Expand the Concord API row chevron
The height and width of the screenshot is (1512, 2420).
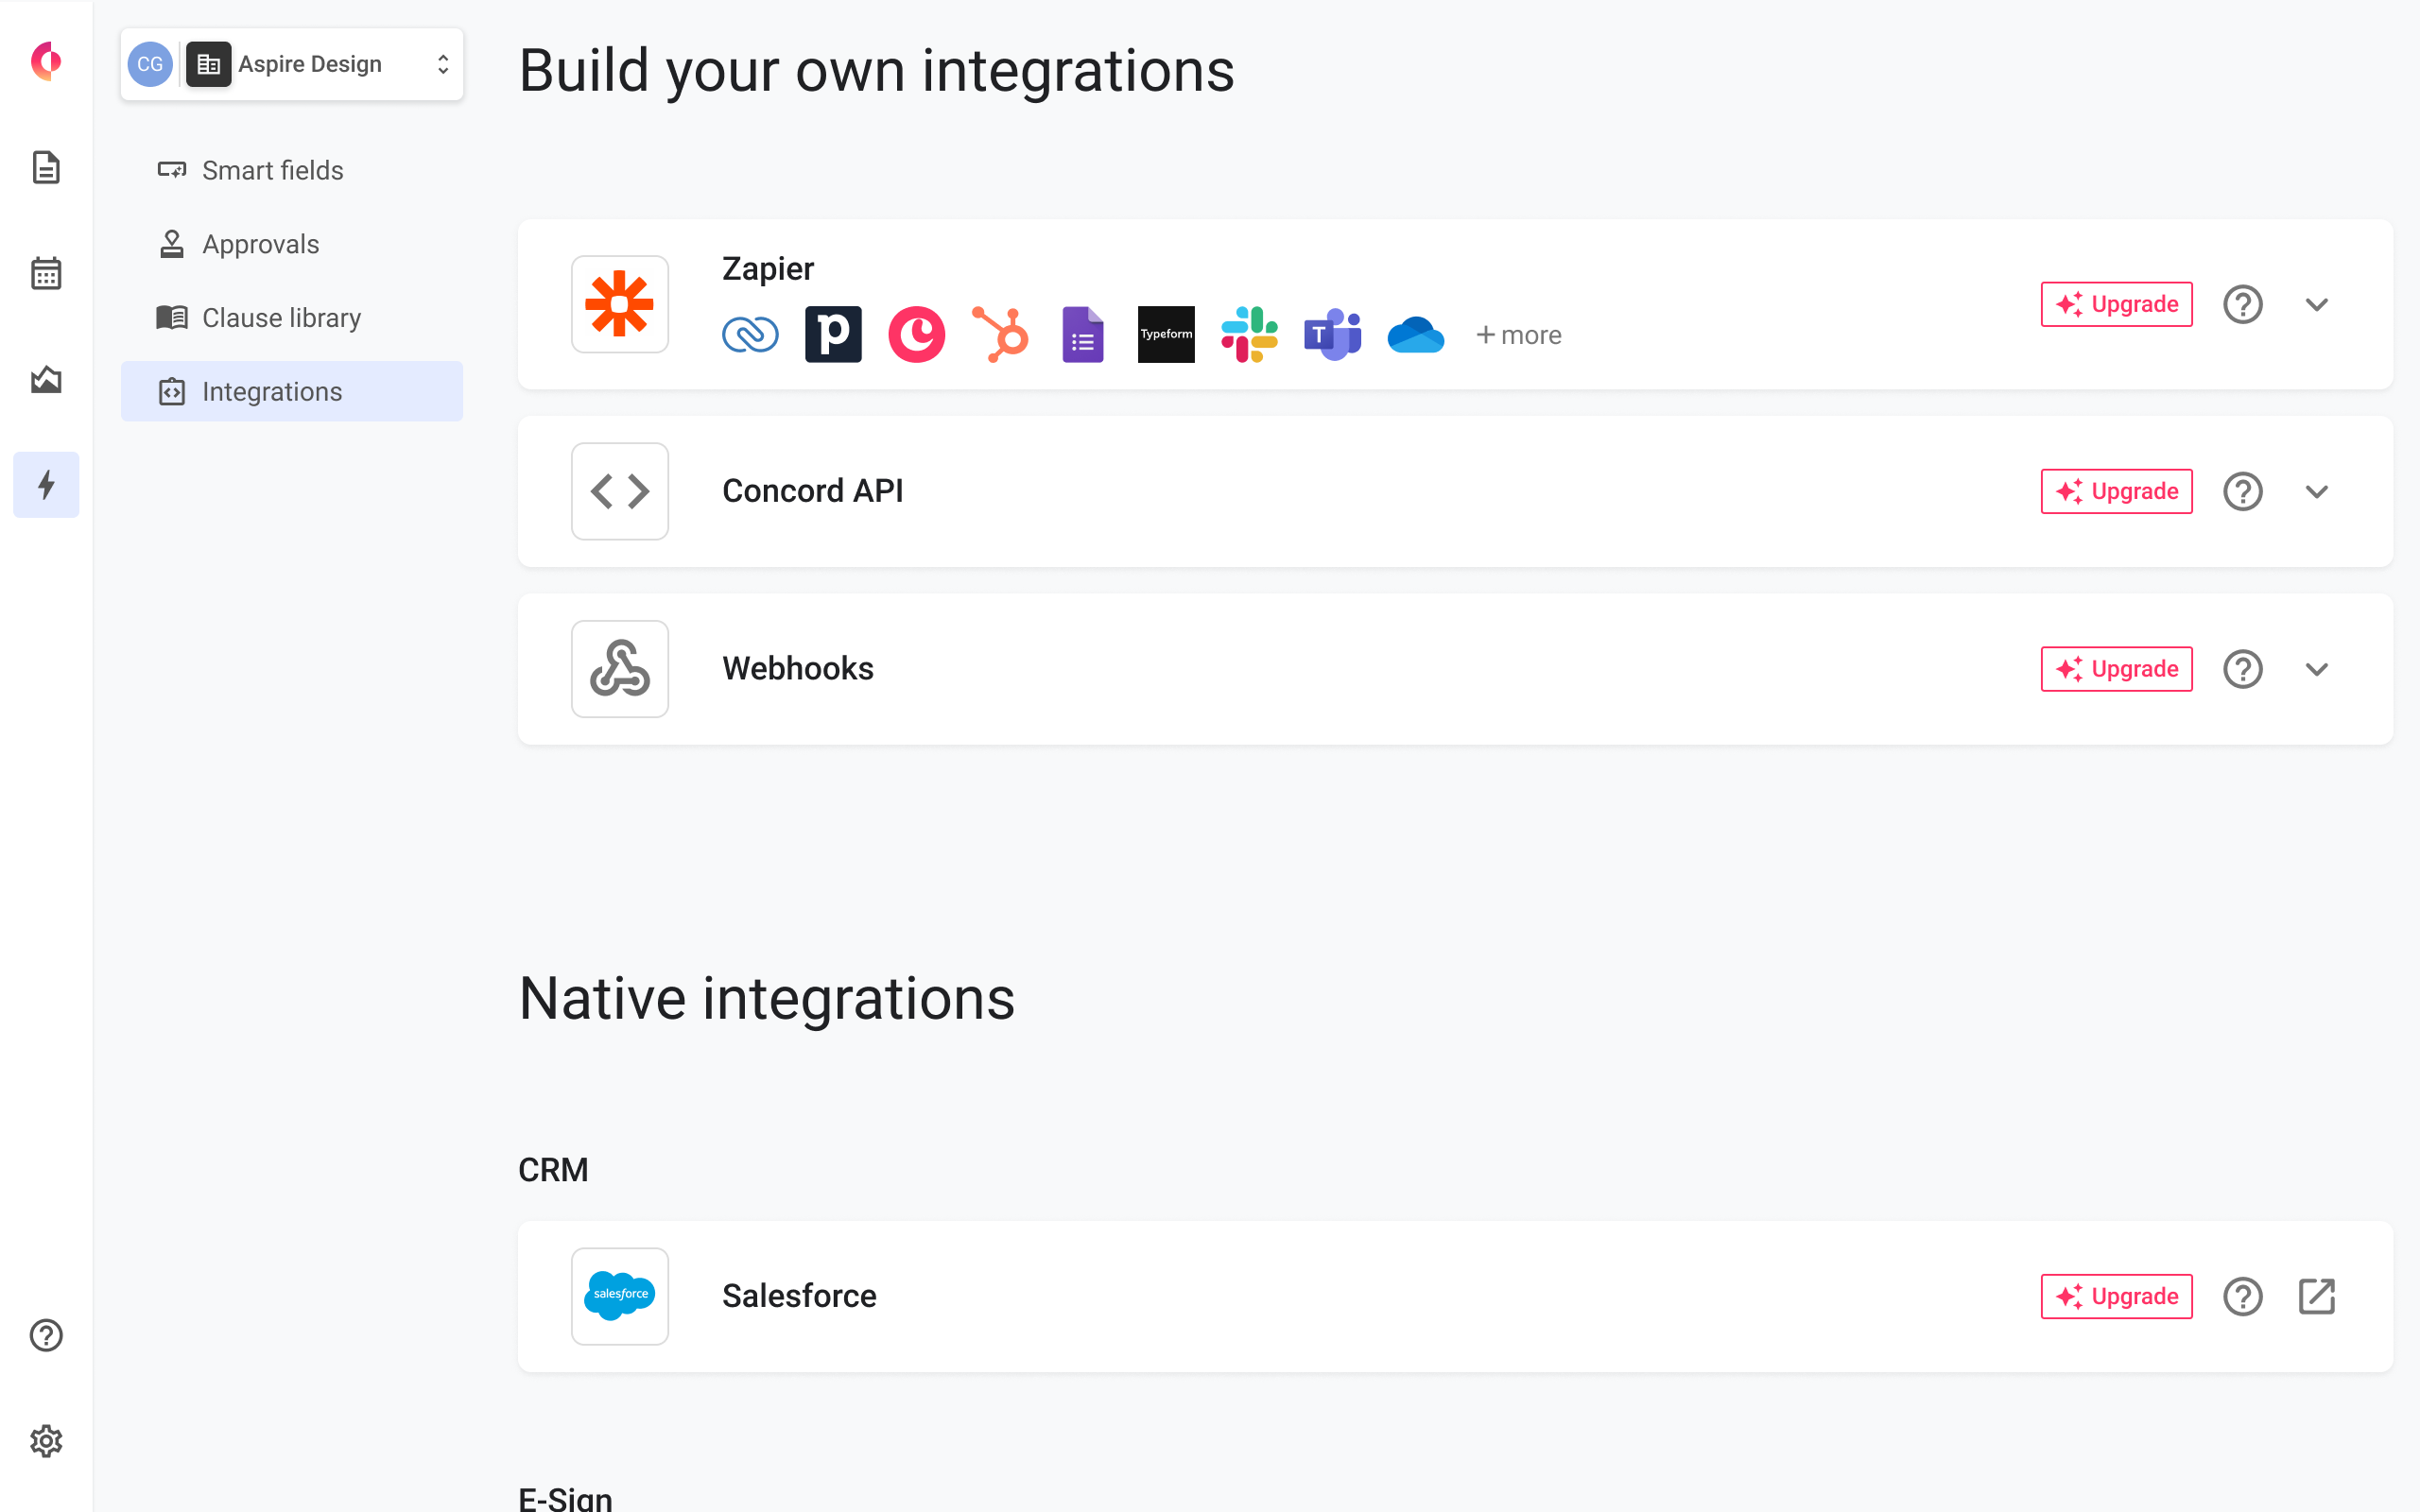[x=2316, y=491]
